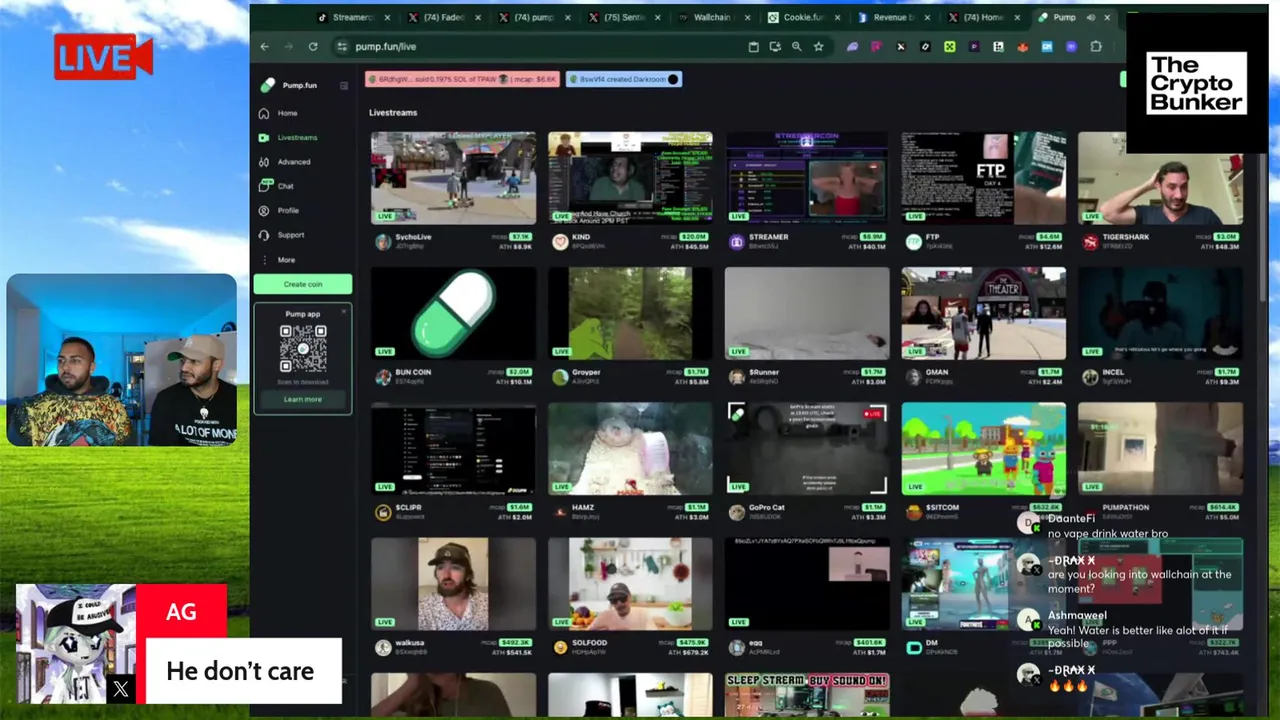Open the BUN COIN avatar icon
This screenshot has height=720, width=1280.
point(383,377)
